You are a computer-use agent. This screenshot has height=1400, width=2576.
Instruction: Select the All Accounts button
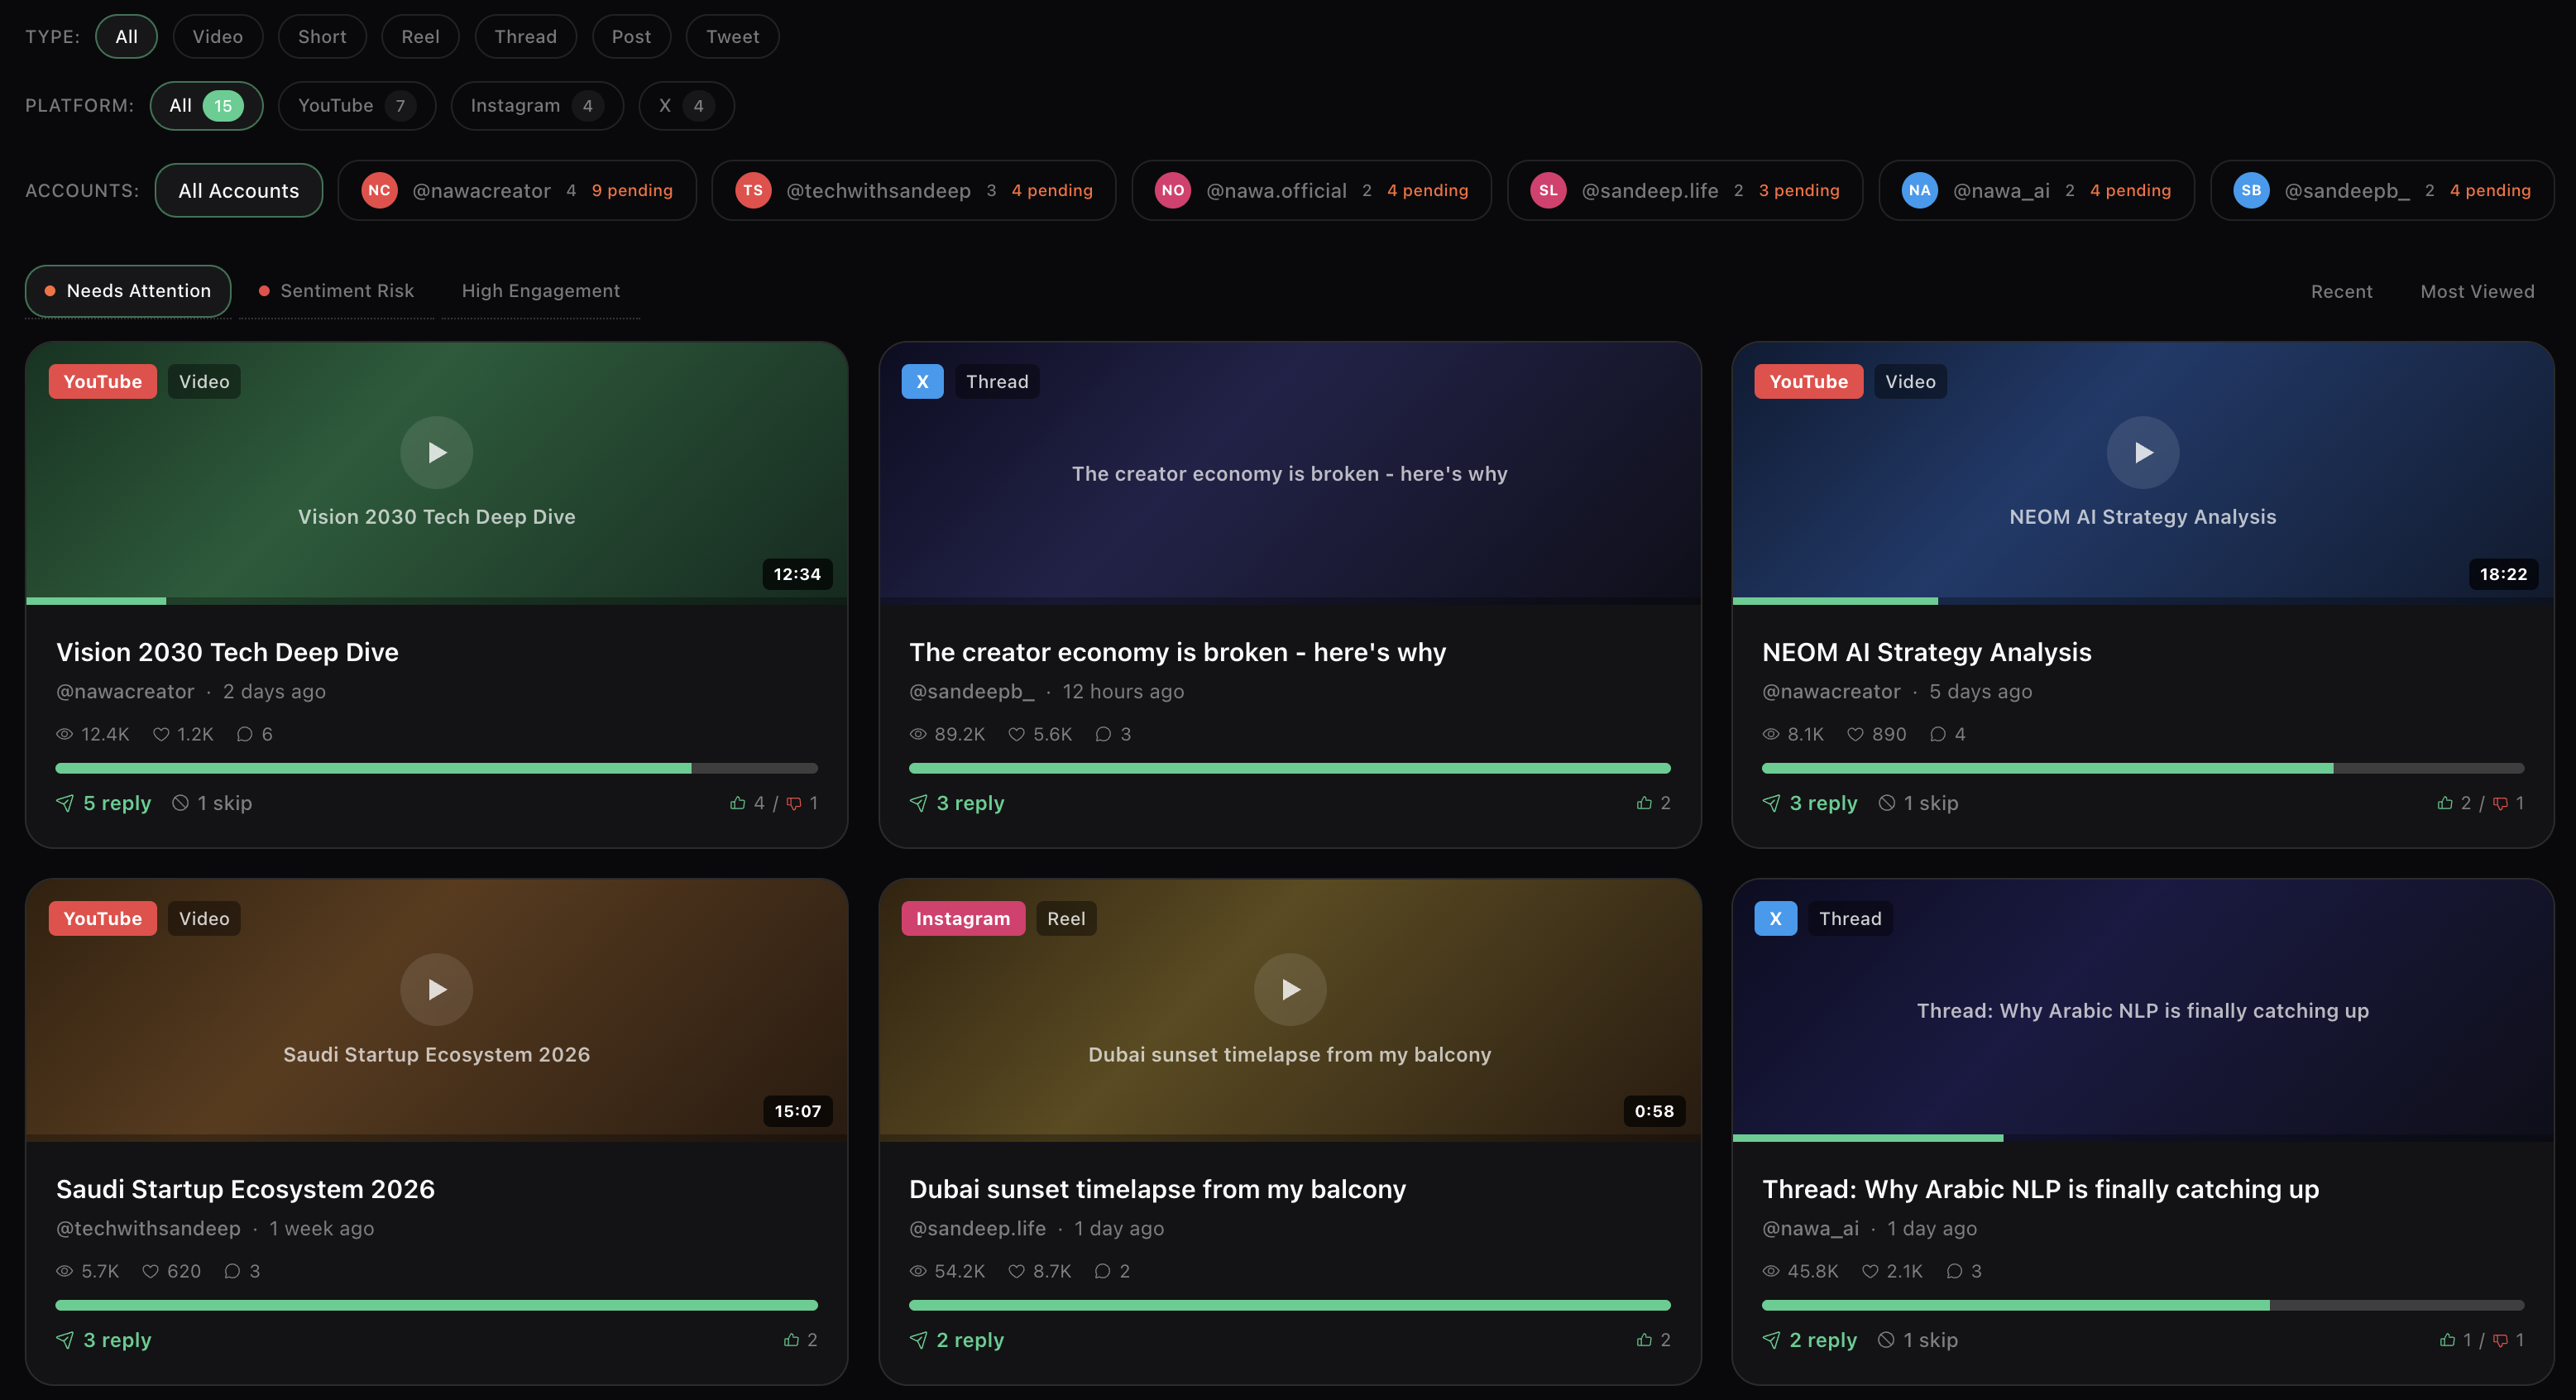238,190
